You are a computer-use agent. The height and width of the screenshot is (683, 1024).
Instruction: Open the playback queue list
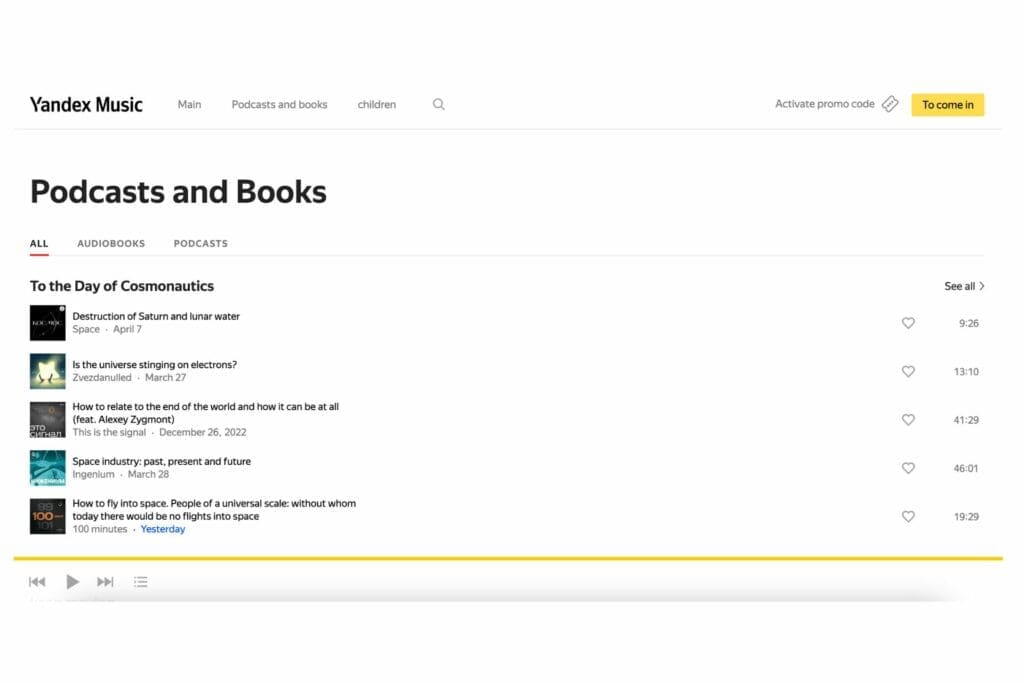point(140,582)
